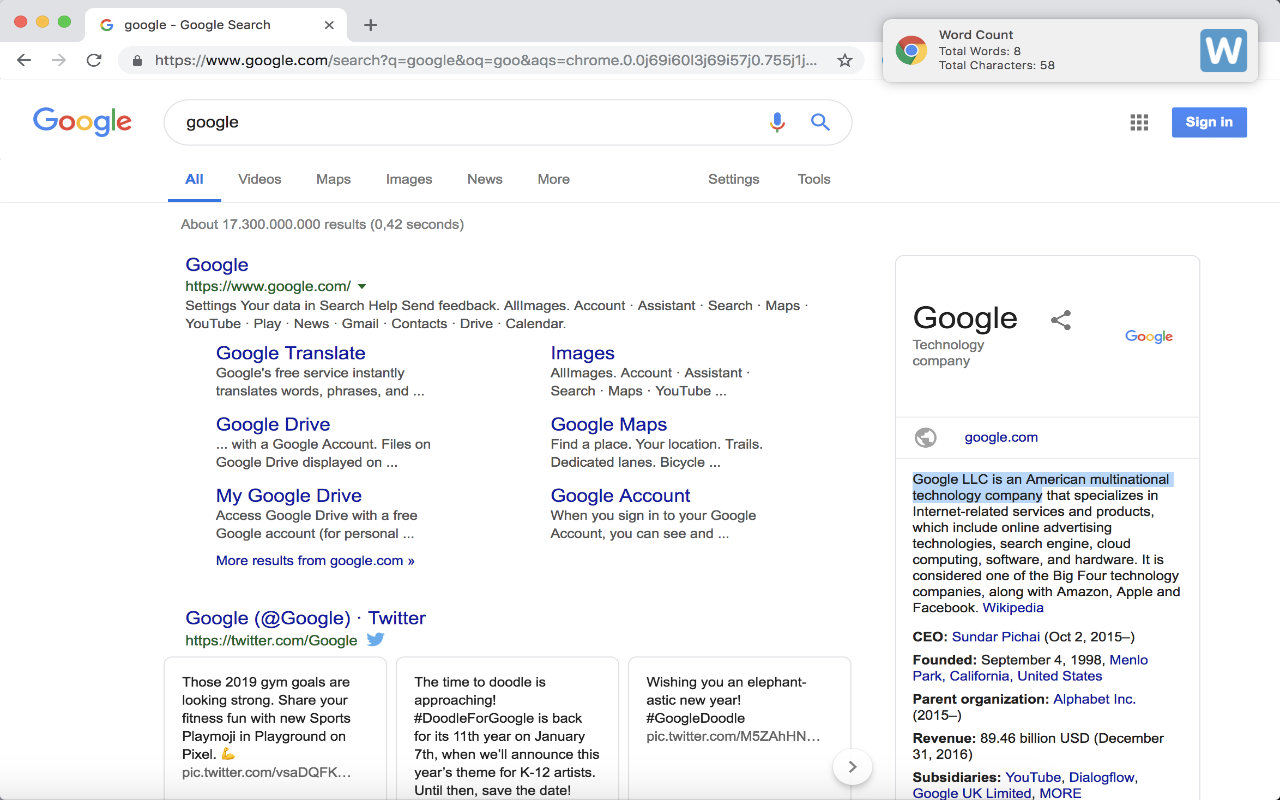Click the small Google logo in the knowledge panel
1280x800 pixels.
1149,337
